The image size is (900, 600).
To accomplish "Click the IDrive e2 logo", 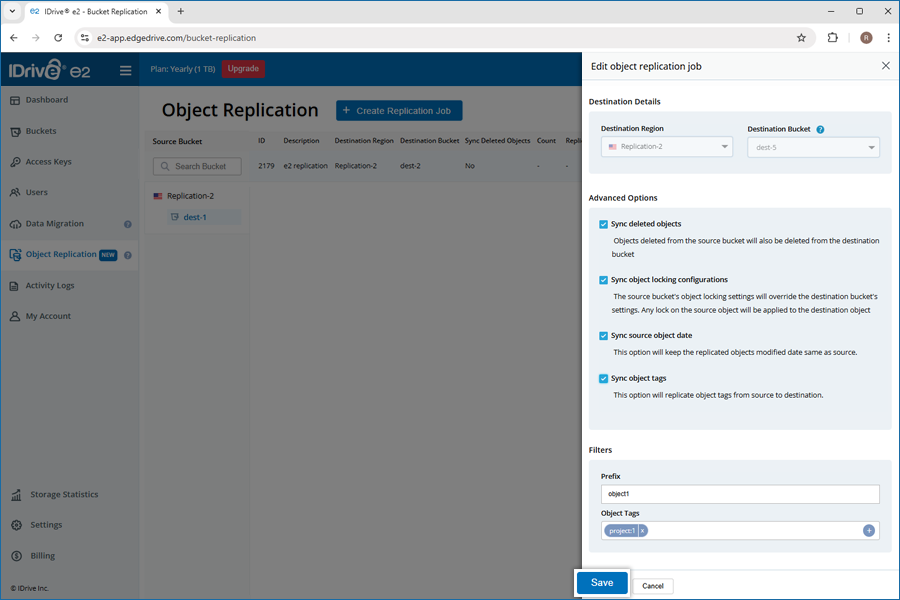I will point(49,70).
